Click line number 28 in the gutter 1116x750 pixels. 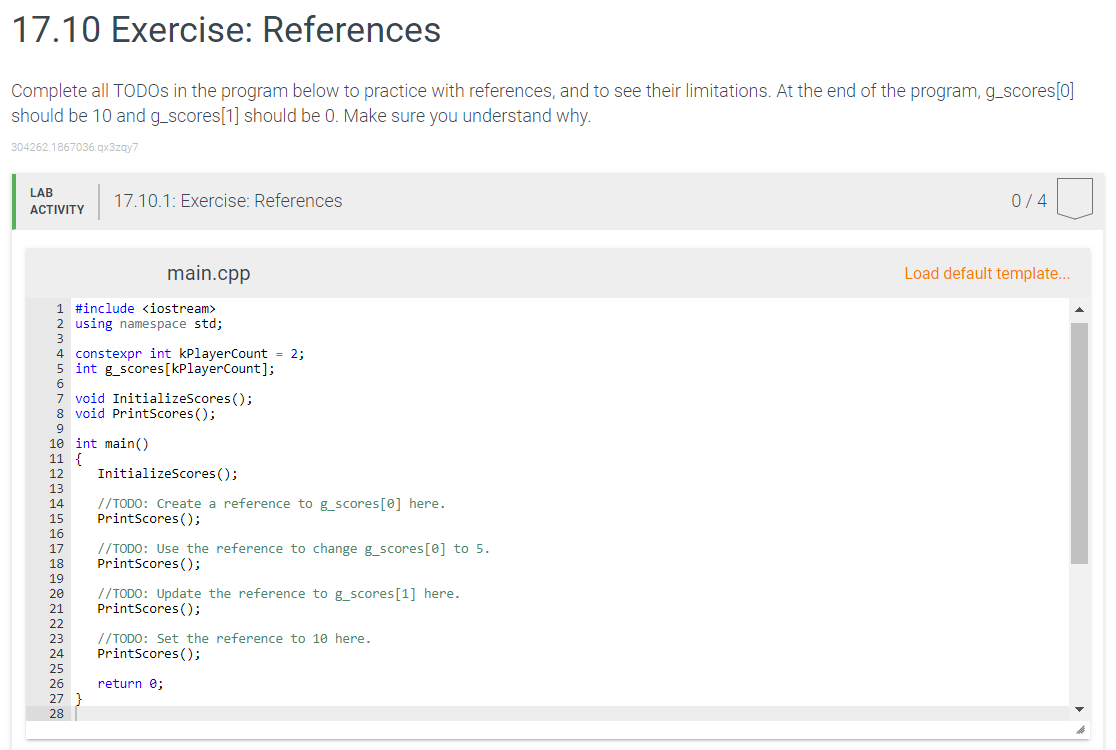(x=56, y=713)
